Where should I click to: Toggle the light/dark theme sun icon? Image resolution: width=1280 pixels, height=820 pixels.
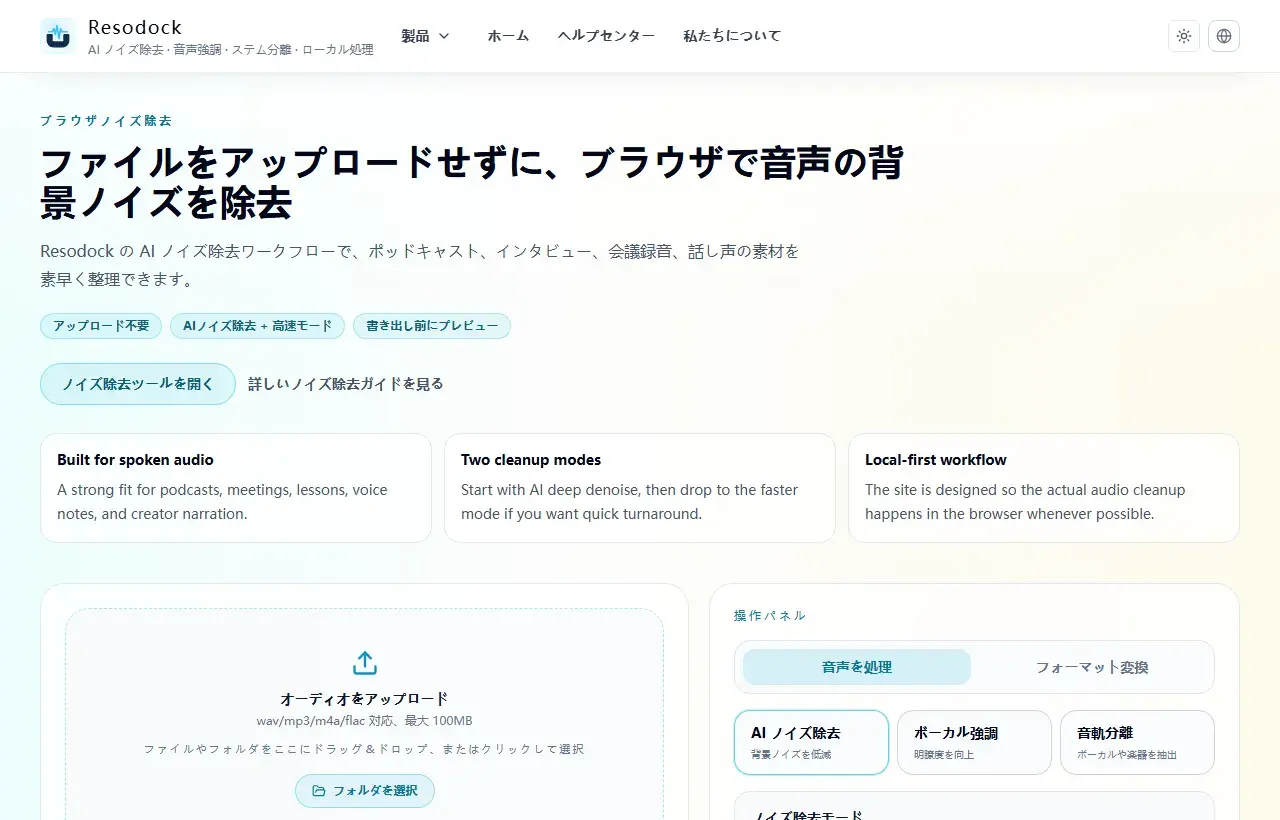pyautogui.click(x=1184, y=36)
